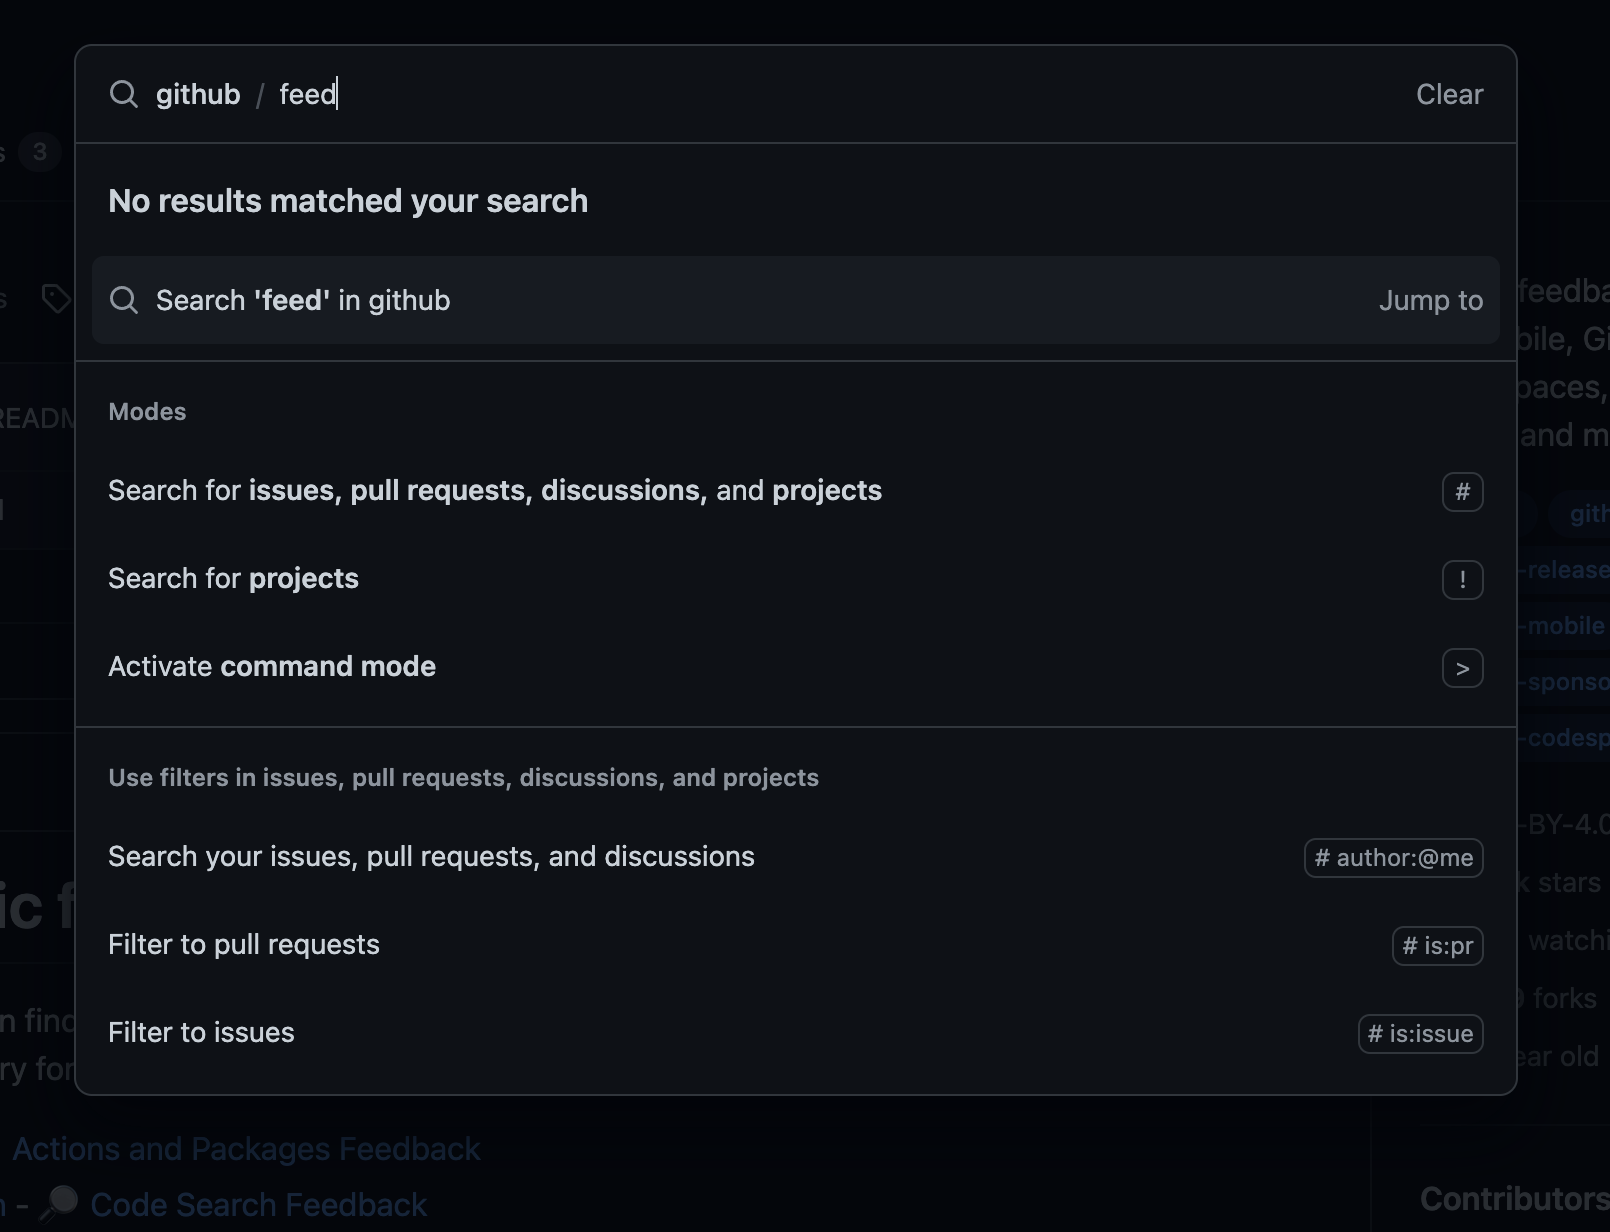This screenshot has width=1610, height=1232.
Task: Choose Filter to issues option
Action: click(796, 1033)
